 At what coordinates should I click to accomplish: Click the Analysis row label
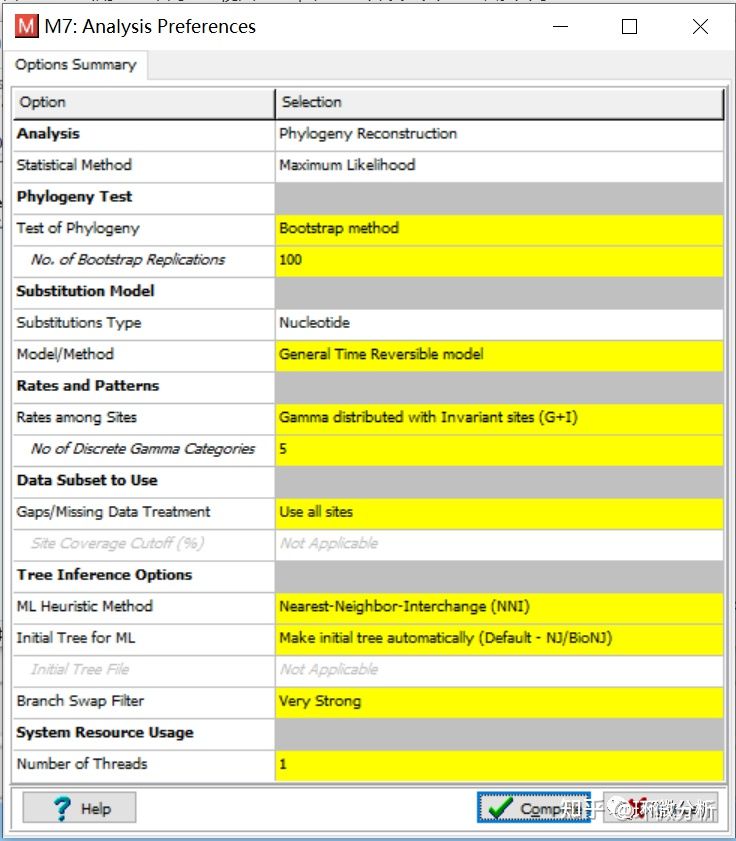click(x=48, y=134)
